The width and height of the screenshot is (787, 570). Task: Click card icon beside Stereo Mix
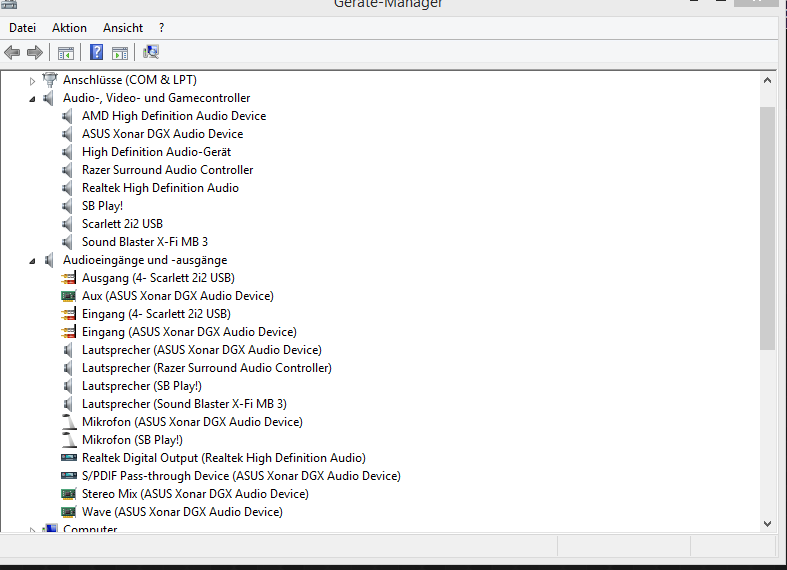(x=68, y=494)
